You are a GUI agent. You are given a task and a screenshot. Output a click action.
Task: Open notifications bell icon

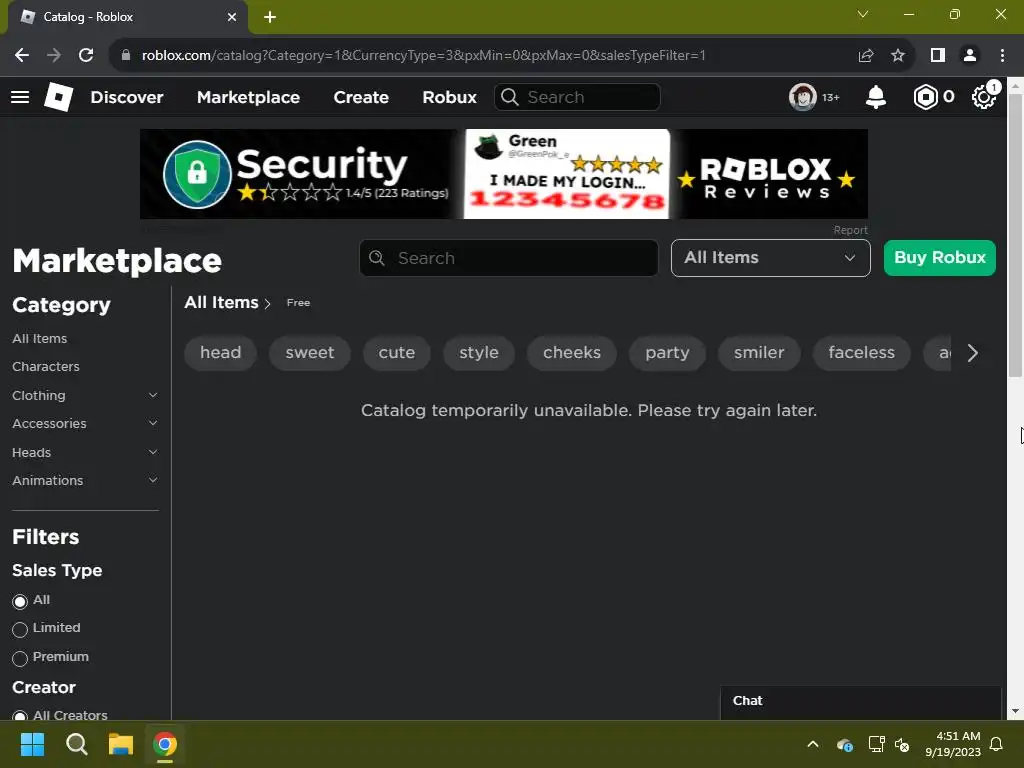(875, 97)
